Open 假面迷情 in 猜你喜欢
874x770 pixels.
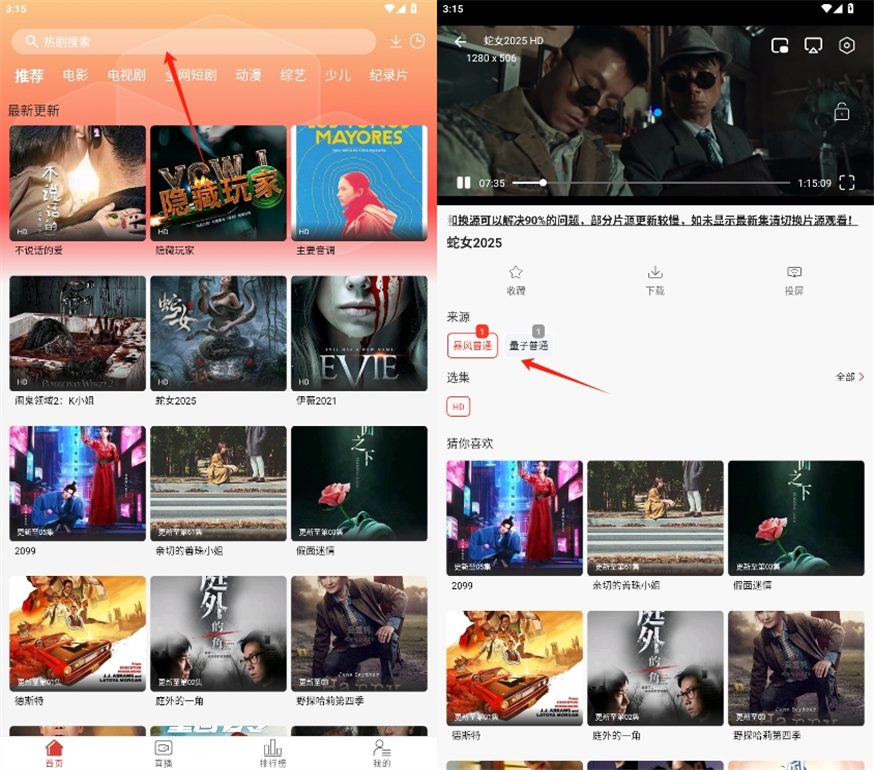coord(796,518)
